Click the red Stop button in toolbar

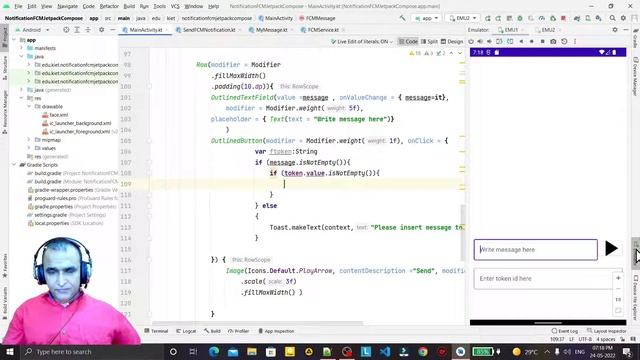tap(563, 18)
